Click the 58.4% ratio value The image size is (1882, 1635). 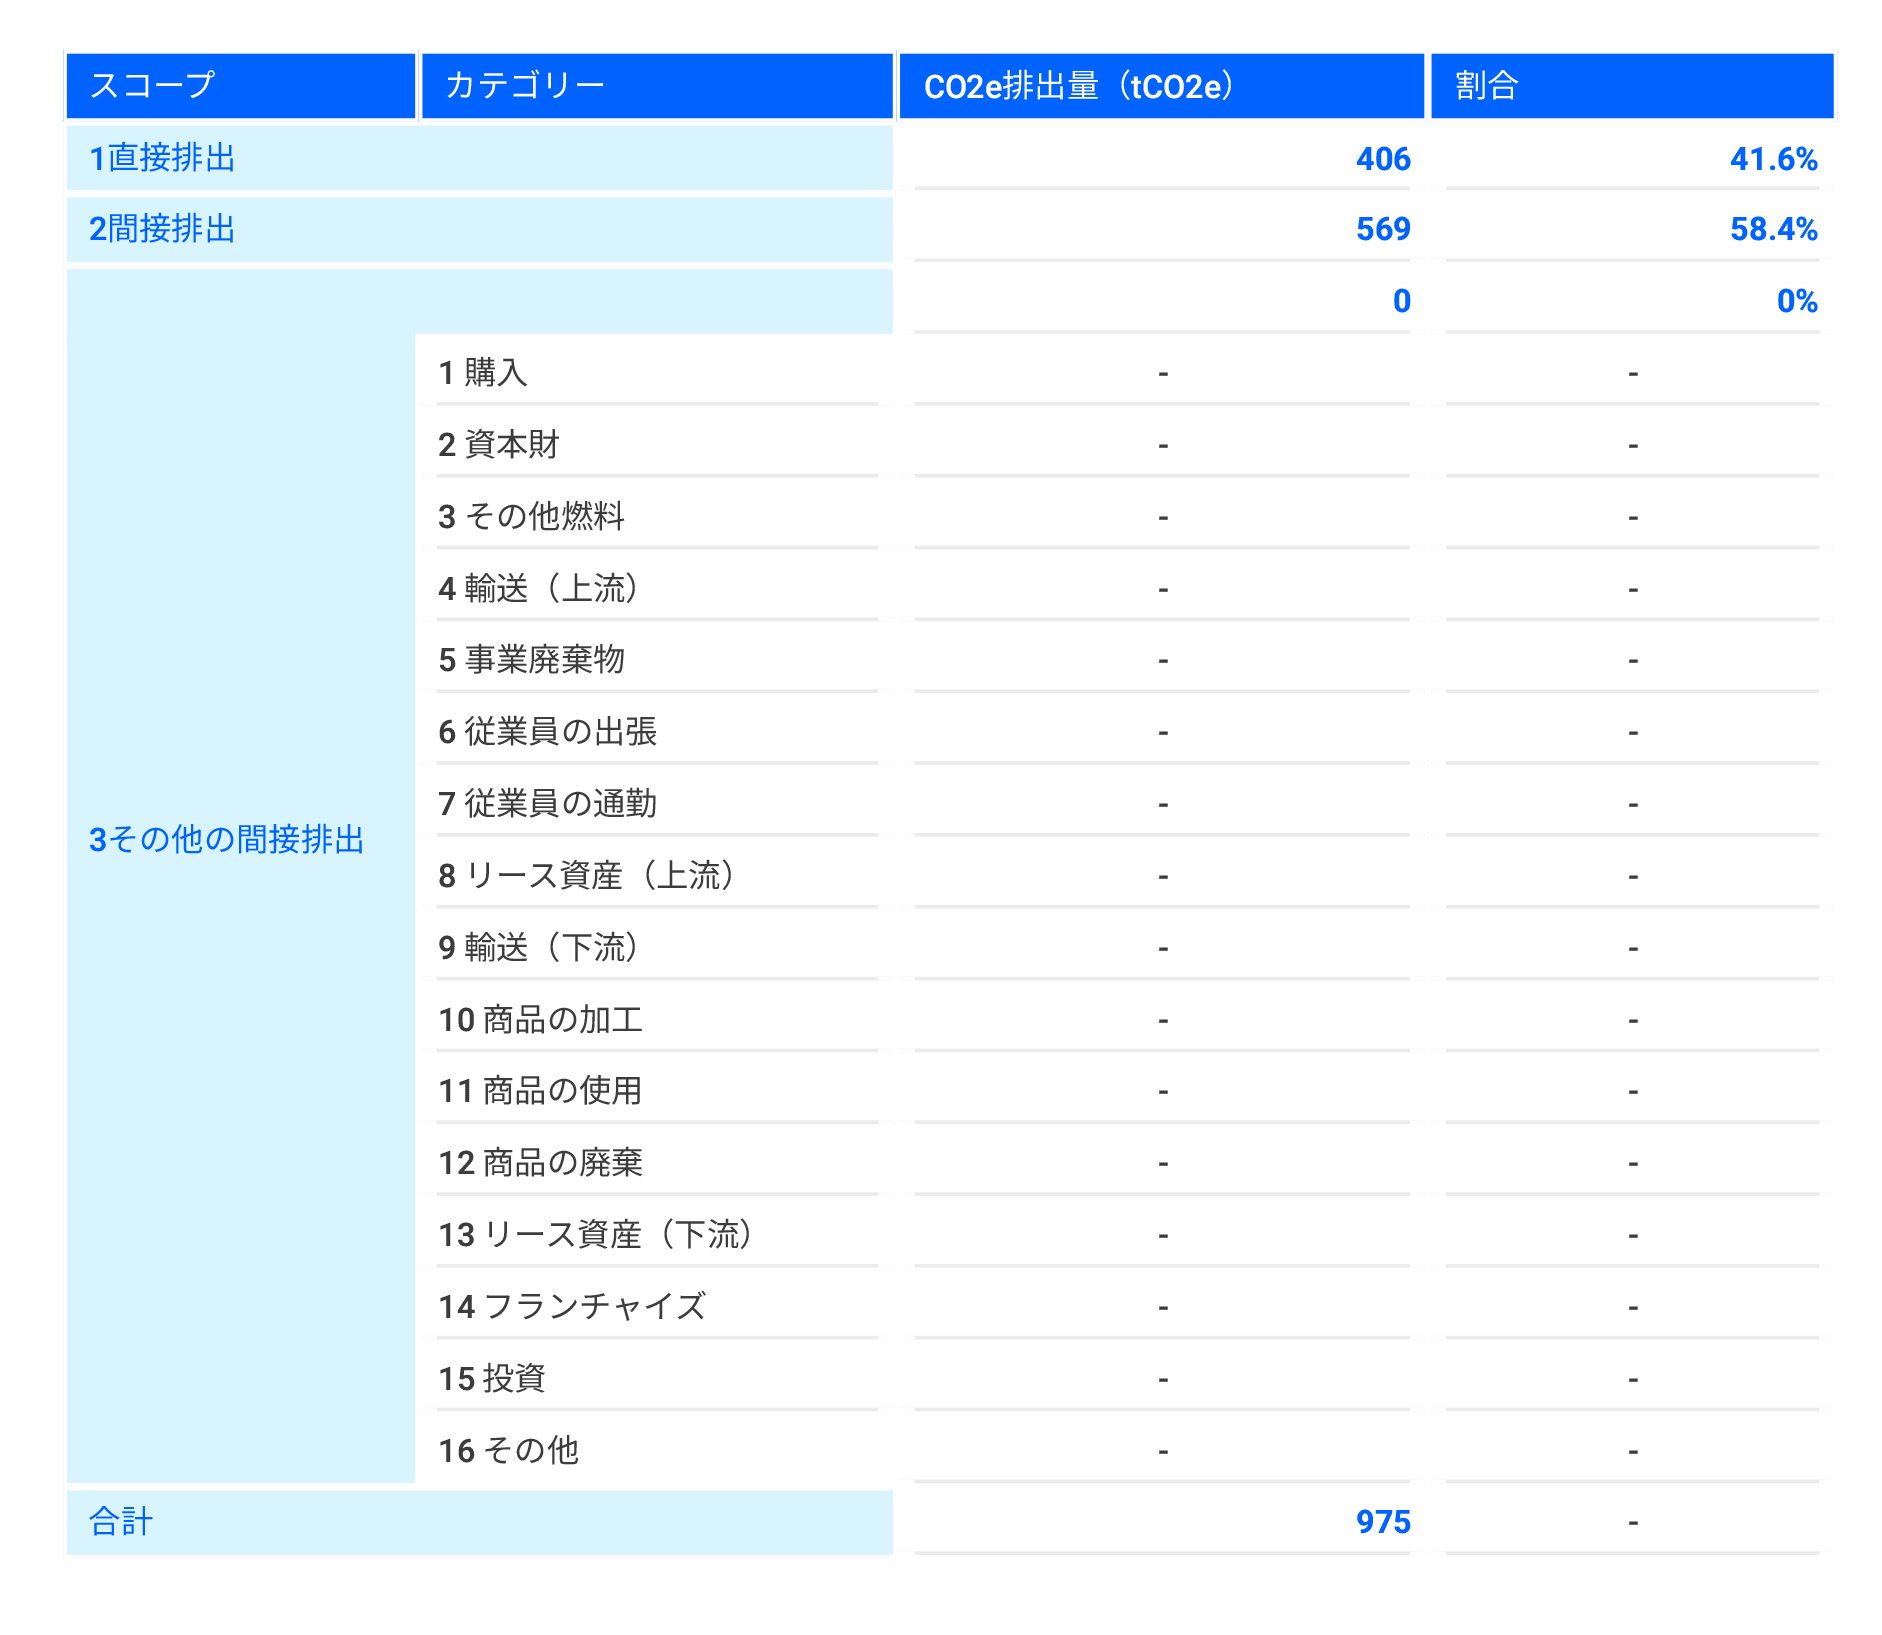[1773, 230]
